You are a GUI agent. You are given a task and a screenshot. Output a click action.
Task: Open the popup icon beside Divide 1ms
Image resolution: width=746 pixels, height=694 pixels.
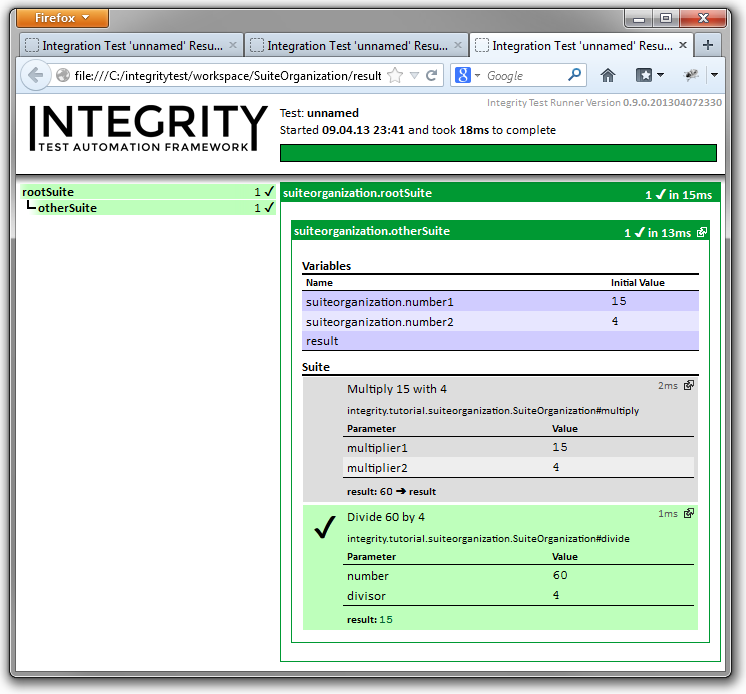(688, 513)
